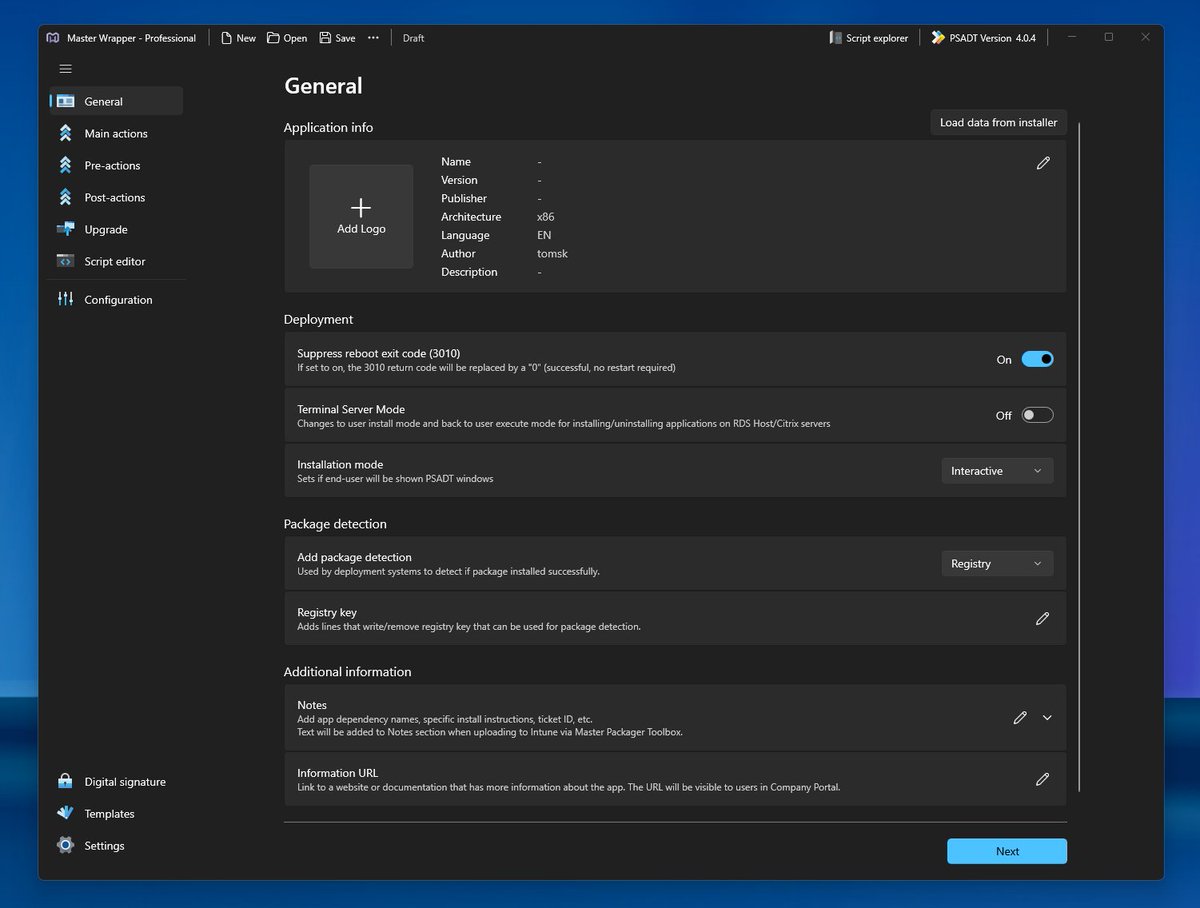
Task: Edit the Registry key with pencil icon
Action: (1042, 619)
